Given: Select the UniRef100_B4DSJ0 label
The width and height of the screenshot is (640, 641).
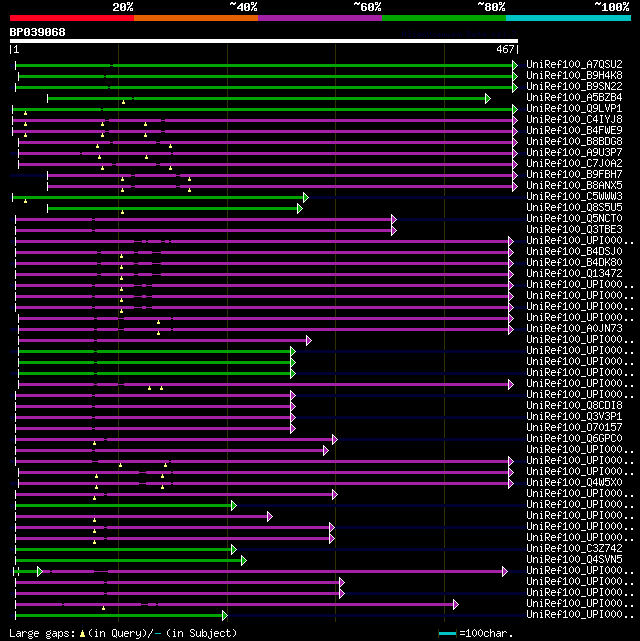Looking at the screenshot, I should pyautogui.click(x=574, y=252).
